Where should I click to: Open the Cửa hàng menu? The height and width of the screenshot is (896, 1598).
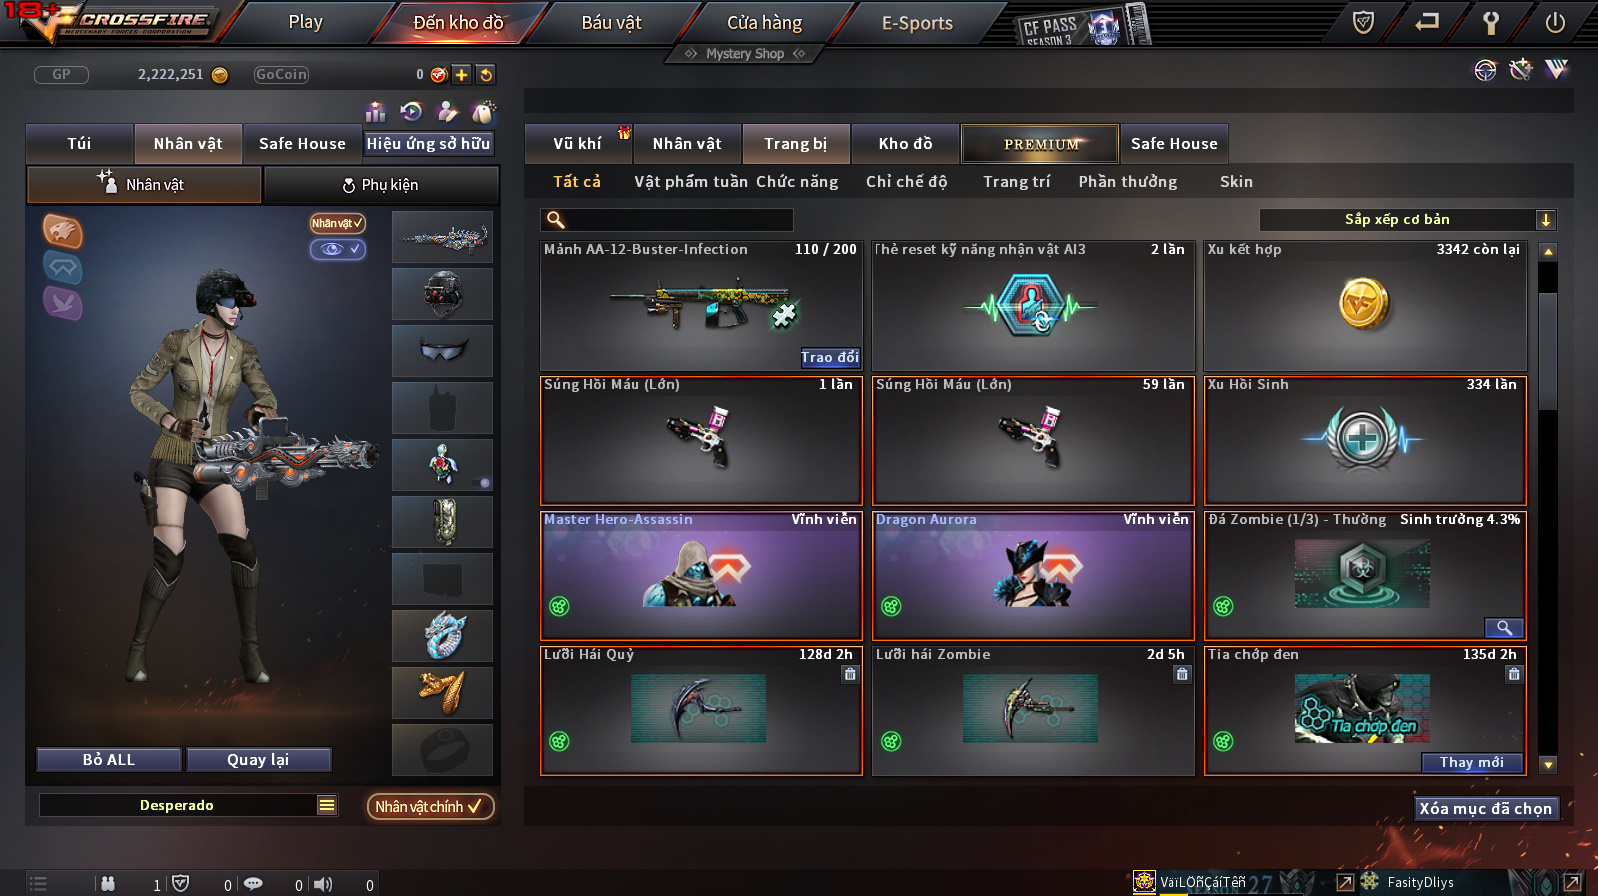[764, 22]
